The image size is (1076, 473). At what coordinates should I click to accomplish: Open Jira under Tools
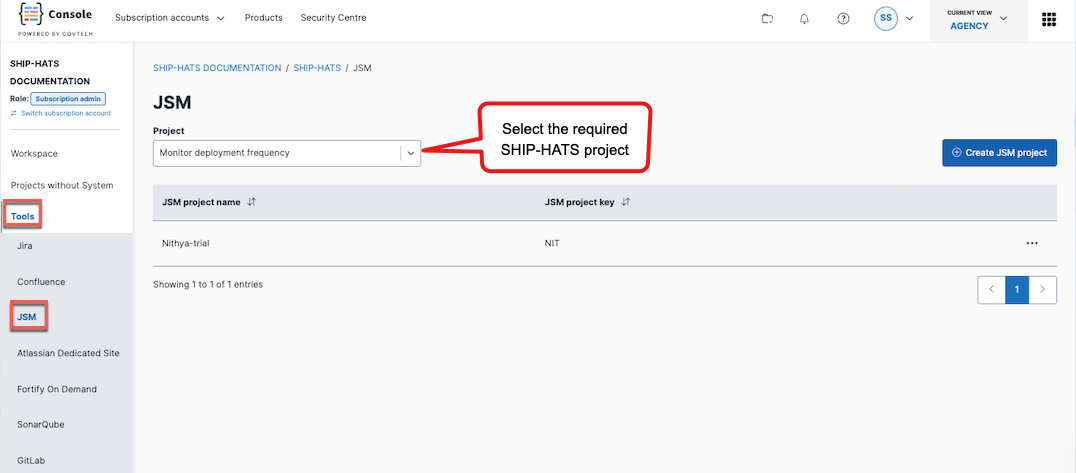pyautogui.click(x=25, y=245)
